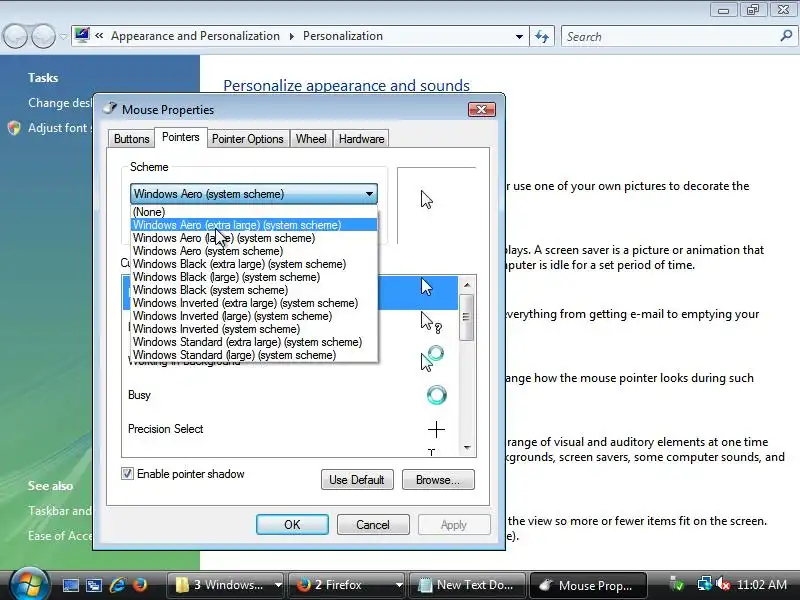The width and height of the screenshot is (800, 600).
Task: Select the Precision Select pointer row
Action: coord(290,429)
